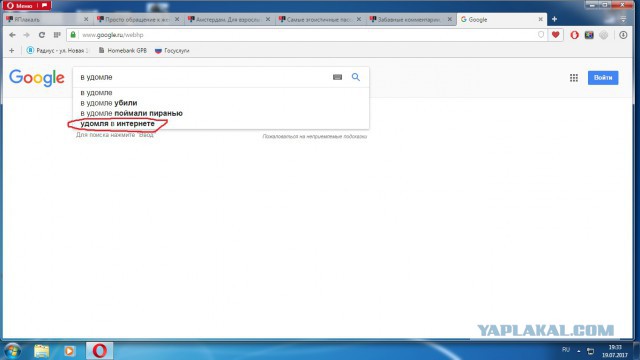Go forward with the forward arrow
640x360 pixels.
tap(27, 35)
